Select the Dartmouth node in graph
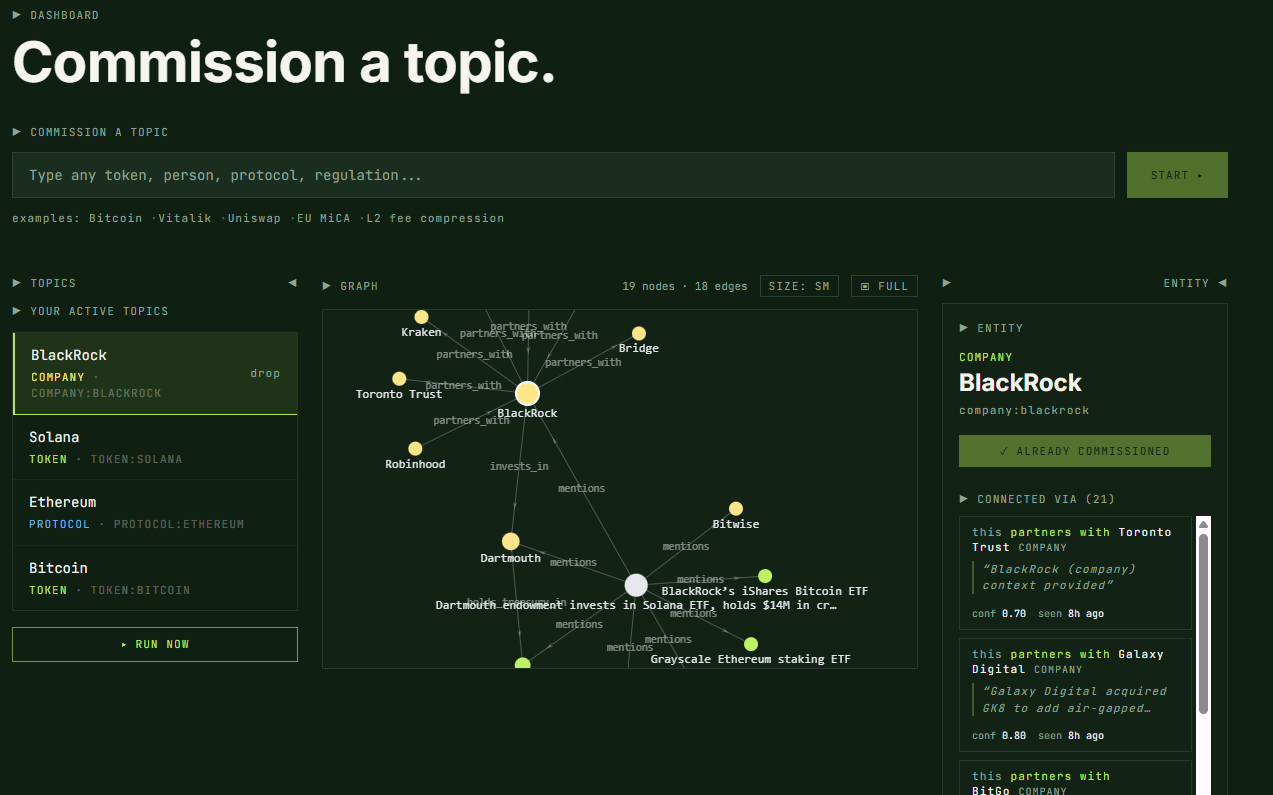 click(x=510, y=541)
